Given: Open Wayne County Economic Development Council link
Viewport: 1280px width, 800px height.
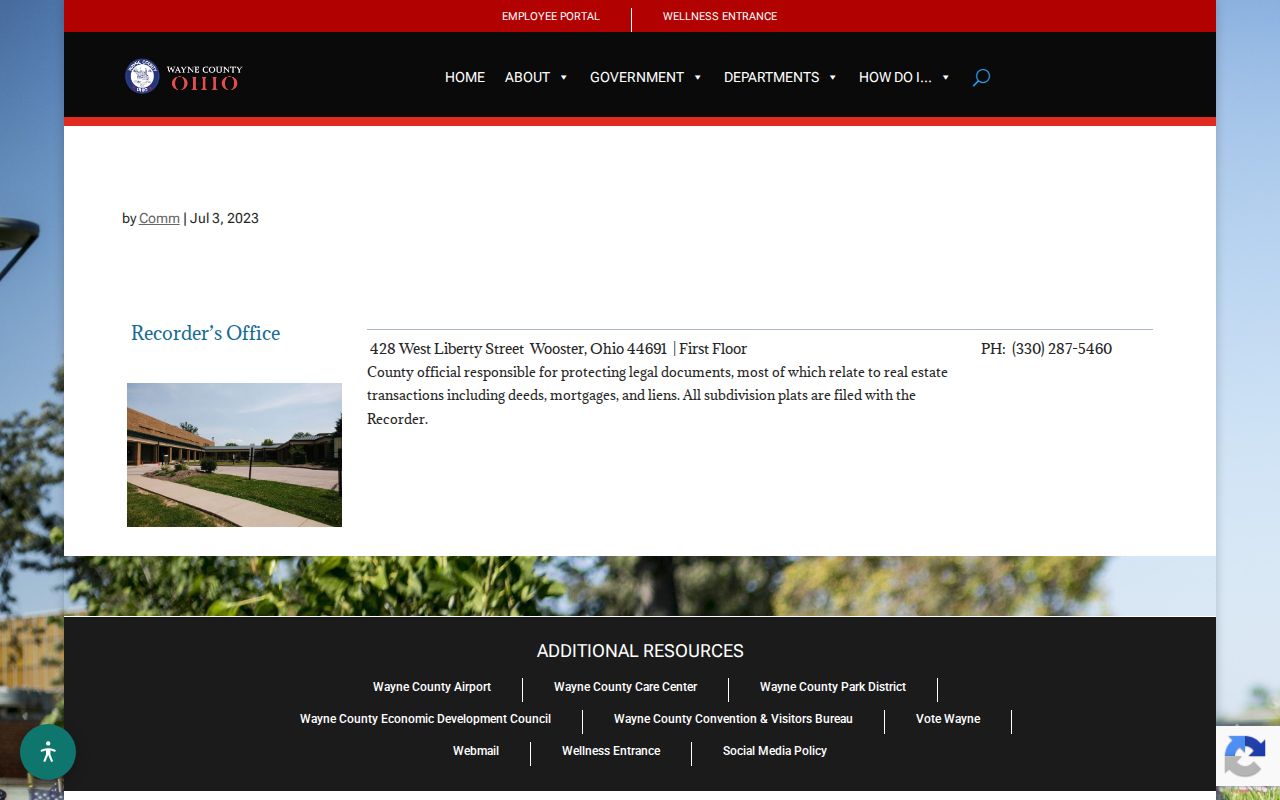Looking at the screenshot, I should point(425,719).
